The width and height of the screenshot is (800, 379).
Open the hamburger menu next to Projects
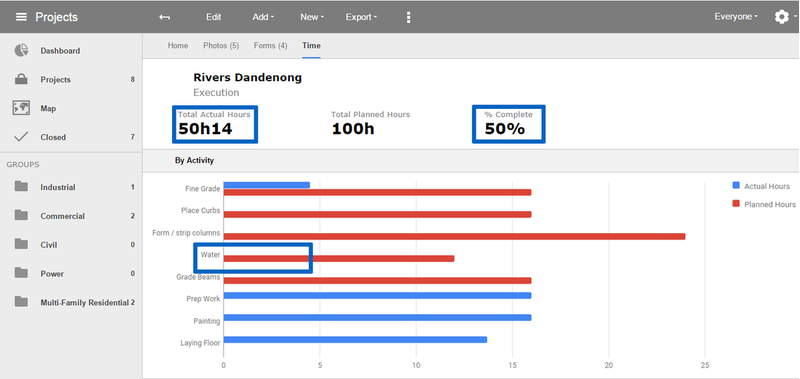tap(21, 17)
